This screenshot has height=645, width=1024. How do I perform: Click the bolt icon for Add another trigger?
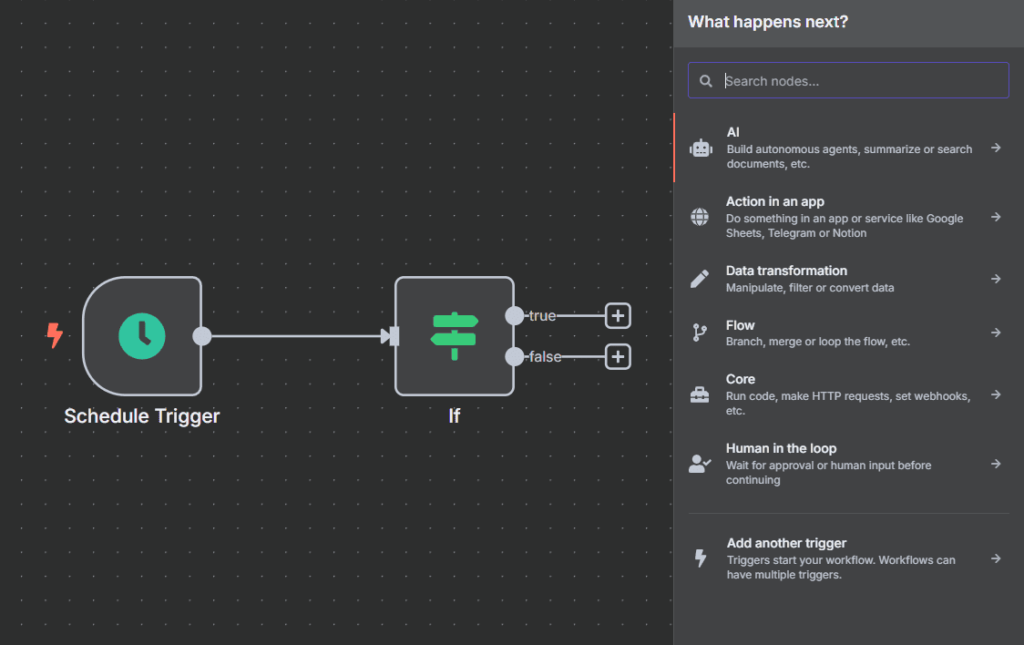tap(701, 558)
